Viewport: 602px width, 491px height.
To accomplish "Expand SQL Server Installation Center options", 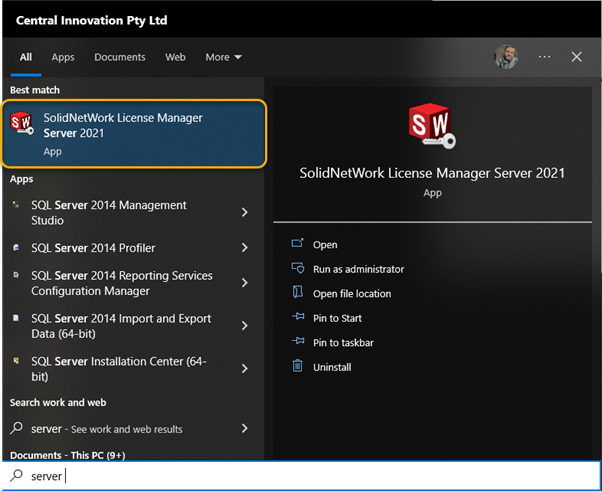I will point(245,369).
